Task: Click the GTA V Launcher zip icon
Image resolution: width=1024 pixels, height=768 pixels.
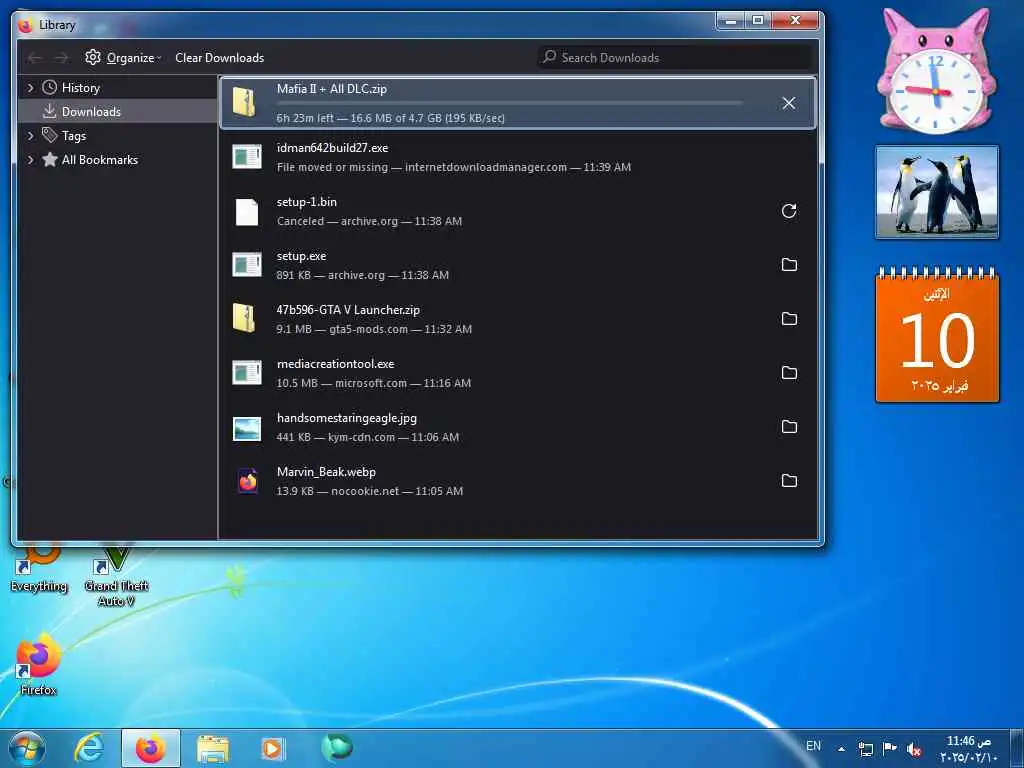Action: (244, 319)
